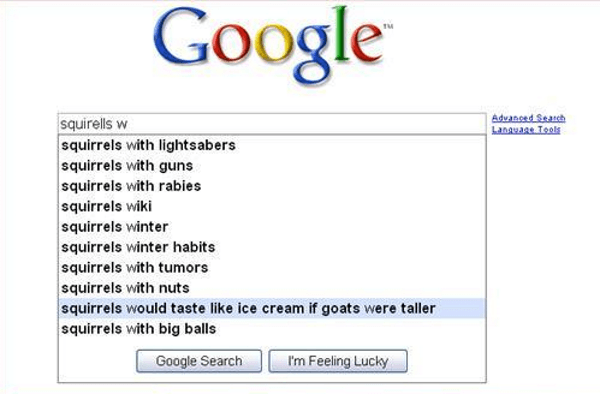This screenshot has width=600, height=394.
Task: Select suggestion 'squirrels with lightsabers'
Action: click(272, 145)
